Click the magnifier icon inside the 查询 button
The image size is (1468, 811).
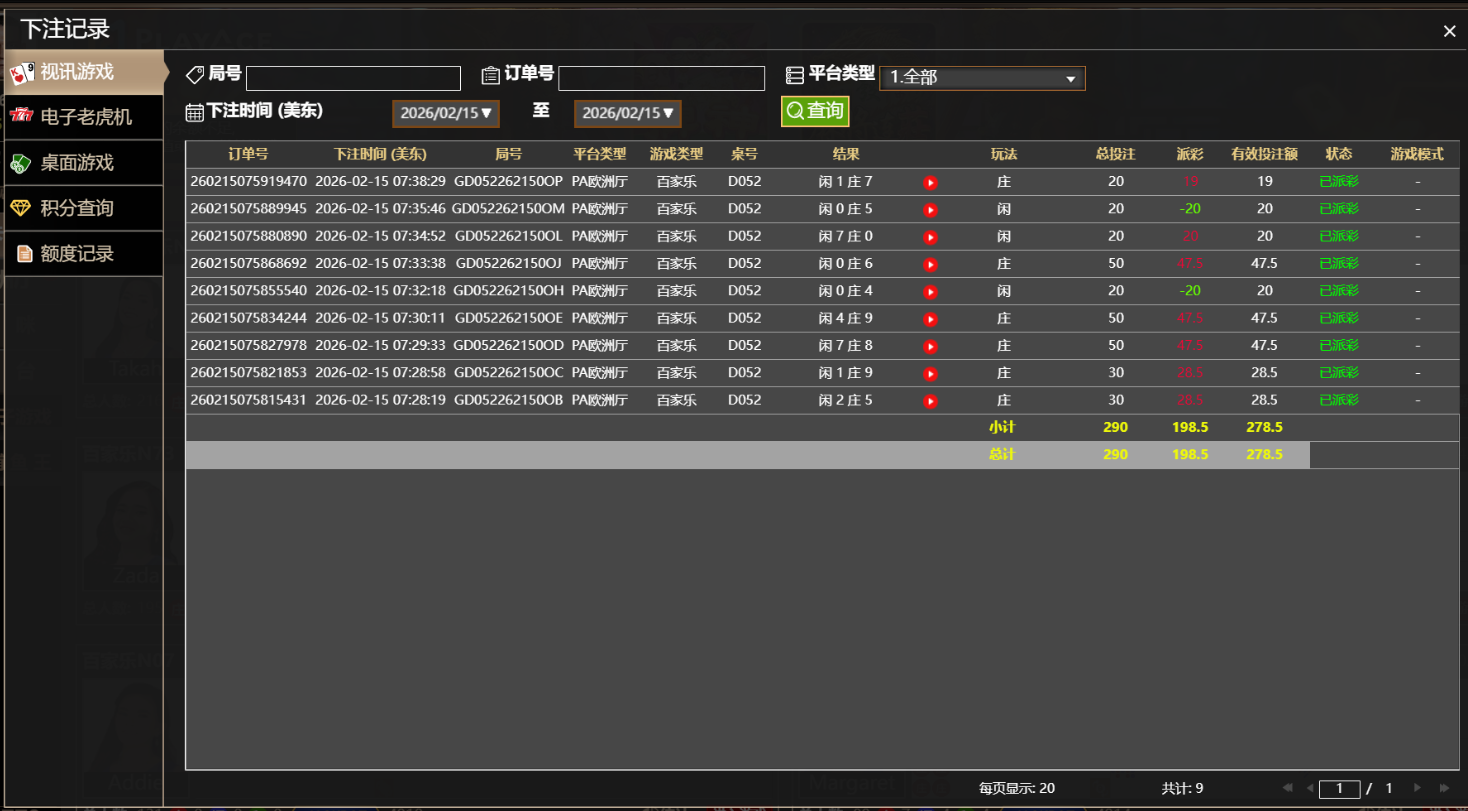tap(795, 111)
